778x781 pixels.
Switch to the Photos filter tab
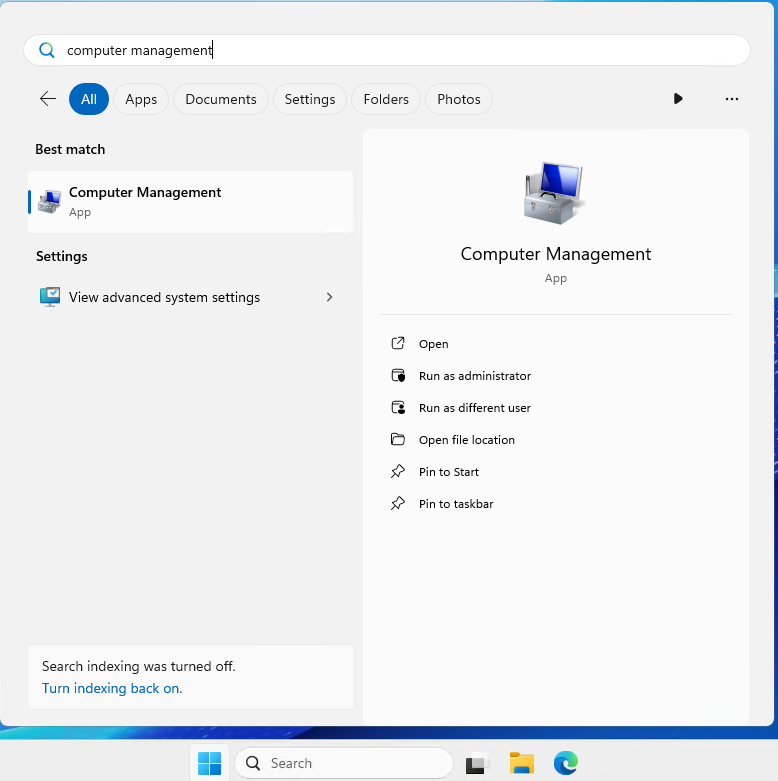[459, 99]
